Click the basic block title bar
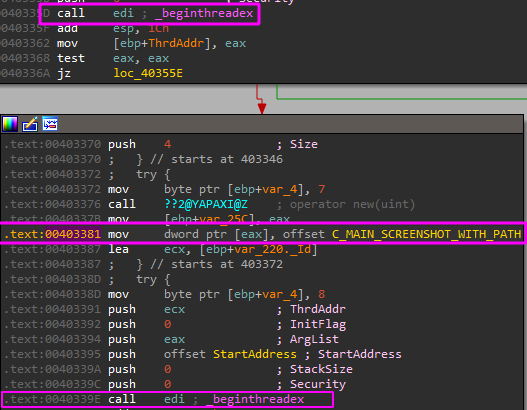 [262, 124]
